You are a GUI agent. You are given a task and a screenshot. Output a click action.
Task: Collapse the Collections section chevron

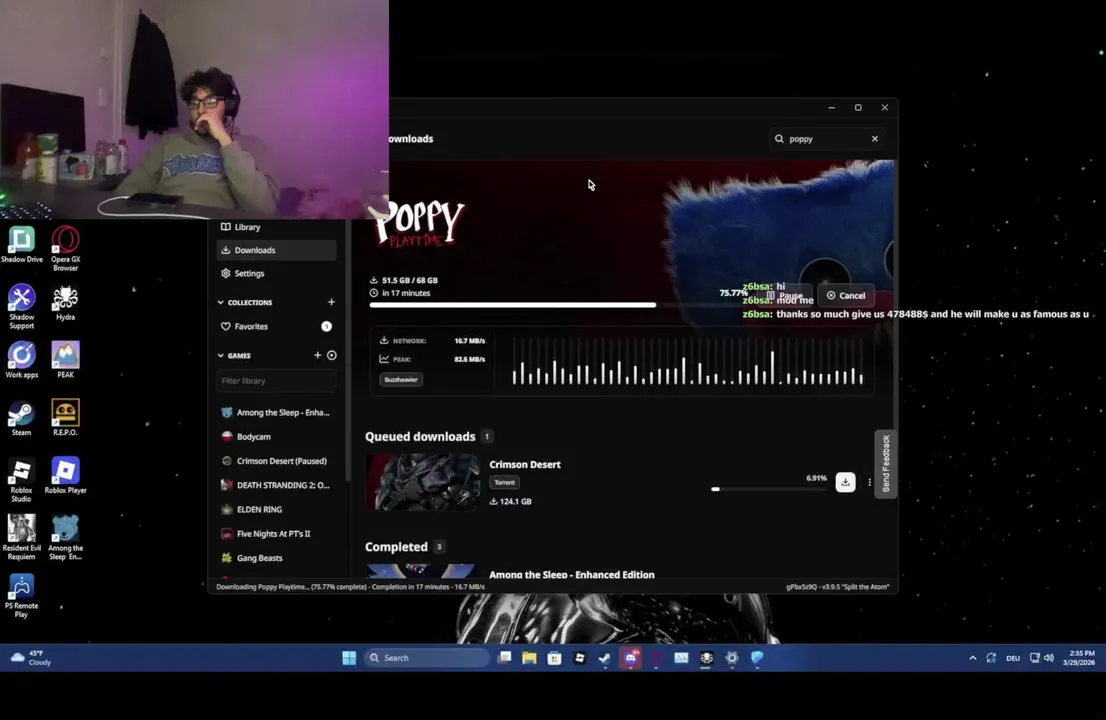pyautogui.click(x=221, y=303)
